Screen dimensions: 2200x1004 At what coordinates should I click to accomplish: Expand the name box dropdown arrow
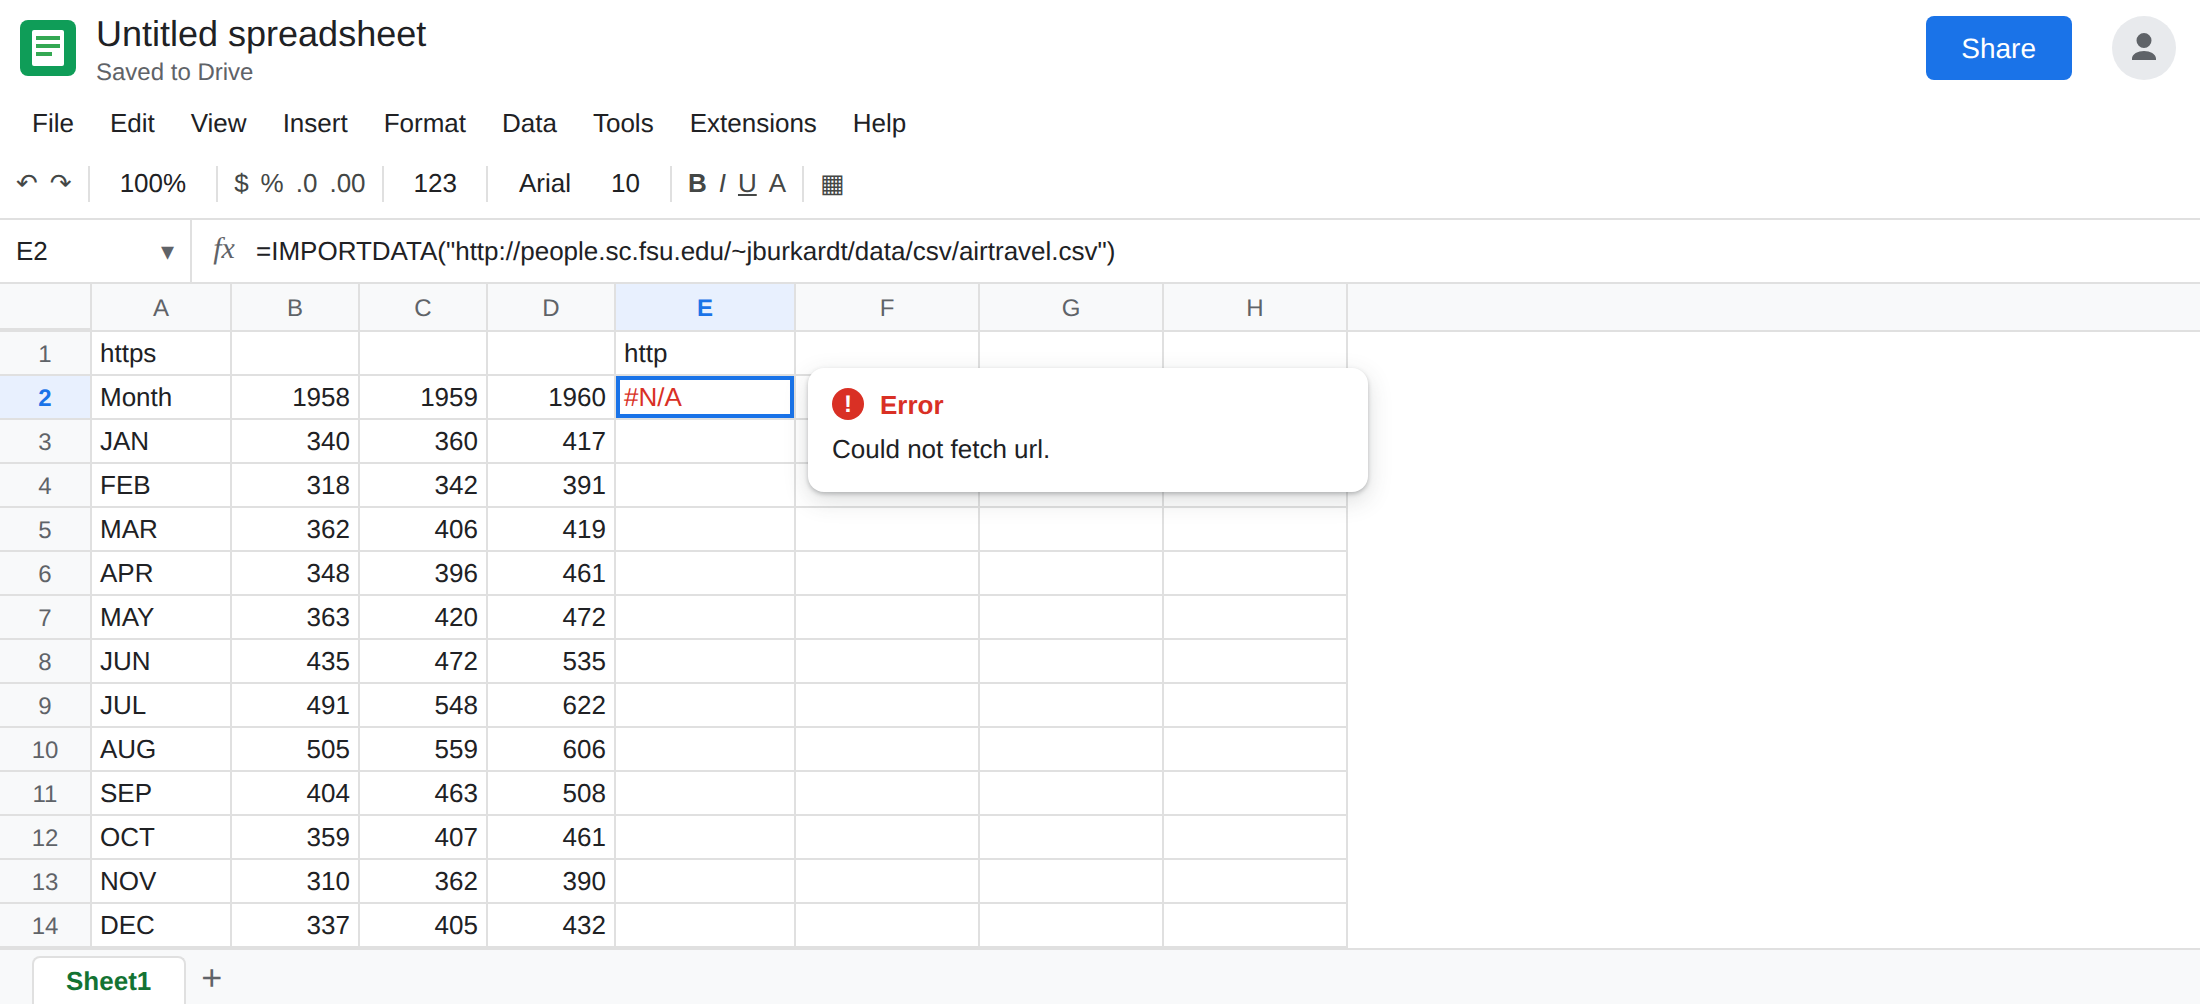[x=167, y=252]
